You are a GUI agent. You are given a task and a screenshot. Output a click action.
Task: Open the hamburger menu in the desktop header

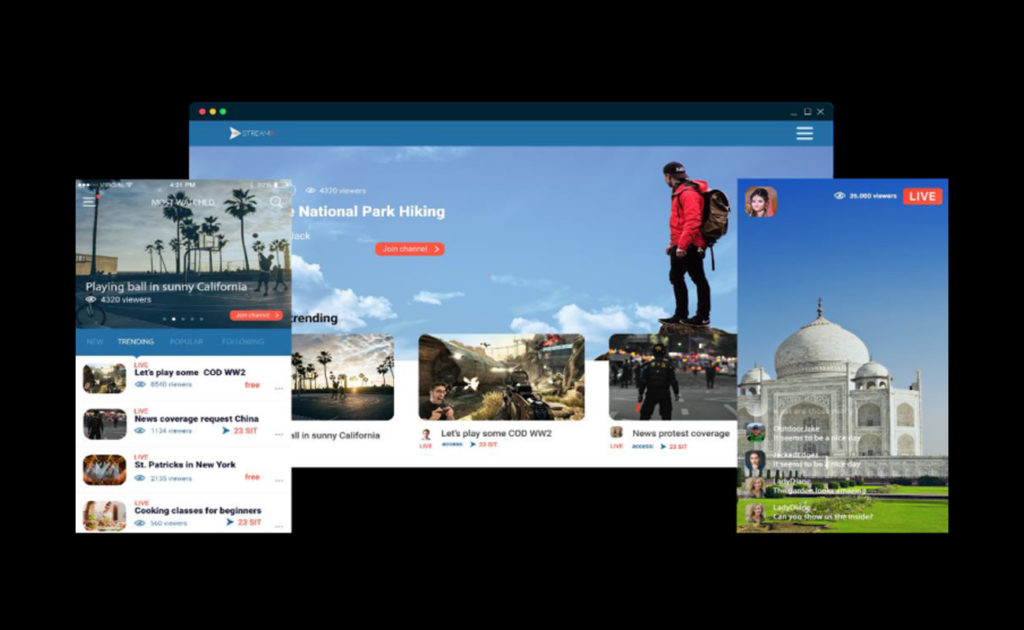pos(804,133)
